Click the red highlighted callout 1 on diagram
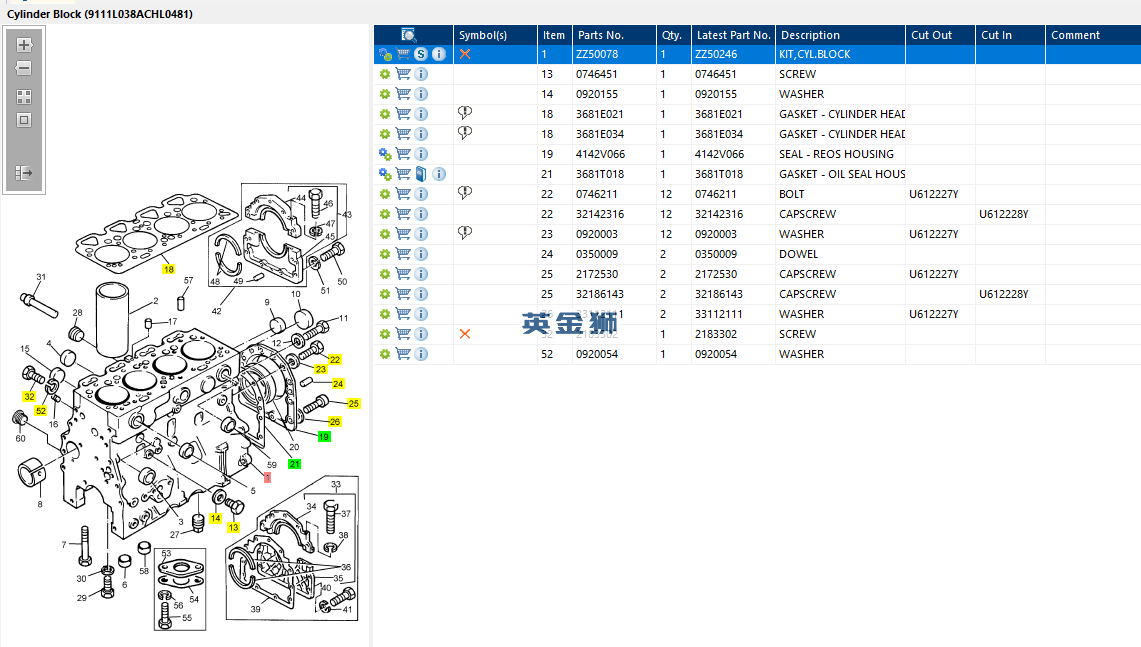 click(x=267, y=477)
